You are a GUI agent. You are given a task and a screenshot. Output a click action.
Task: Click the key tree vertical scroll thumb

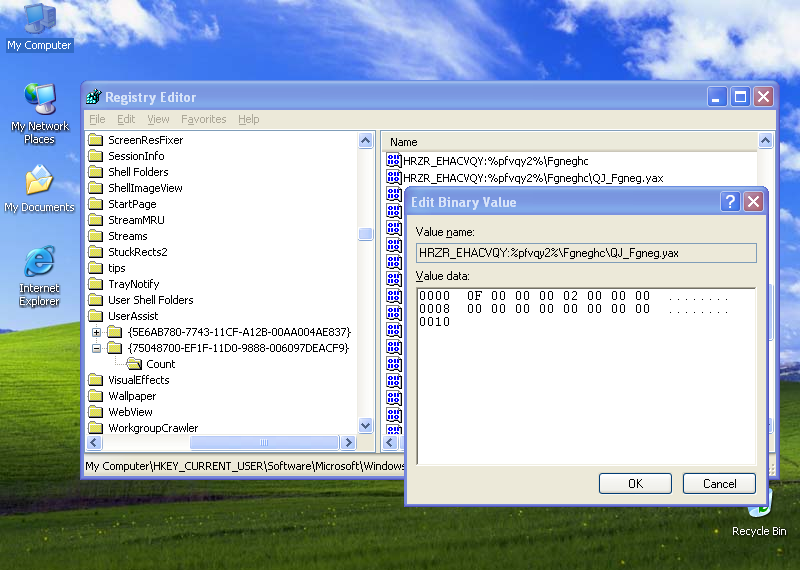pos(365,234)
